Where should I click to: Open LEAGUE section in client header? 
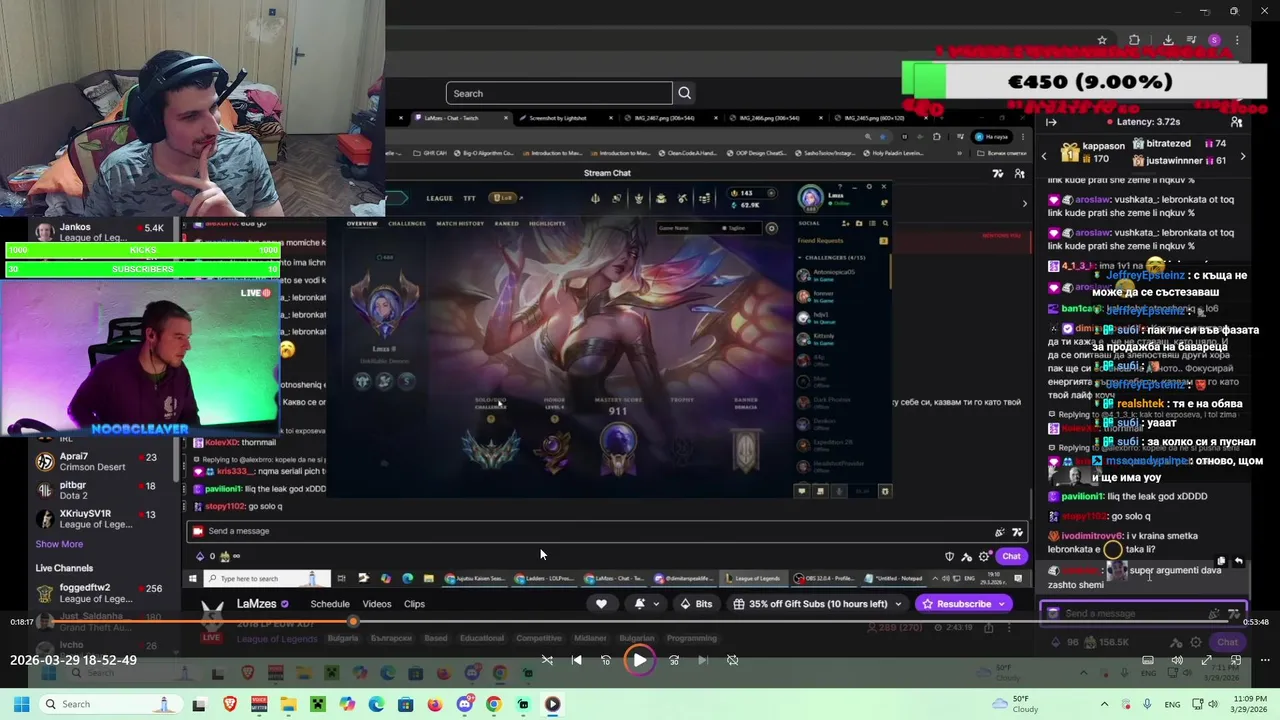coord(440,198)
